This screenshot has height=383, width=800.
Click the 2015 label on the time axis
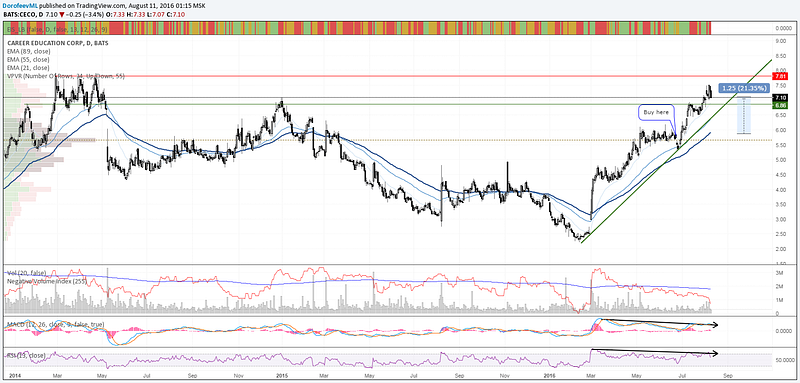click(282, 376)
